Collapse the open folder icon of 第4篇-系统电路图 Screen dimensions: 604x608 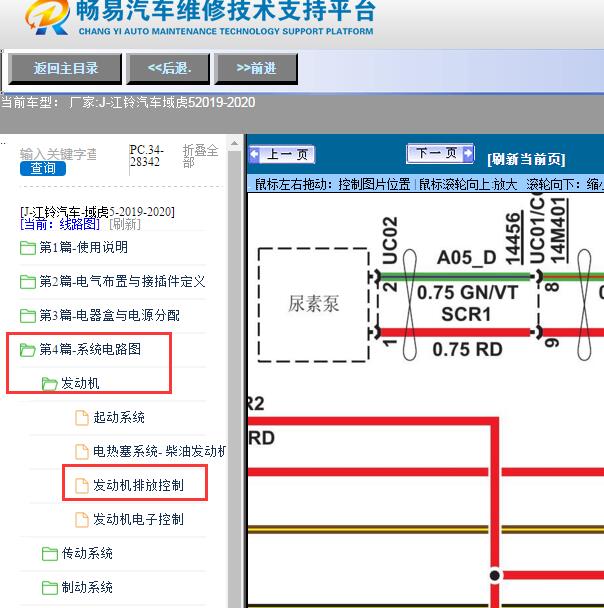click(28, 350)
